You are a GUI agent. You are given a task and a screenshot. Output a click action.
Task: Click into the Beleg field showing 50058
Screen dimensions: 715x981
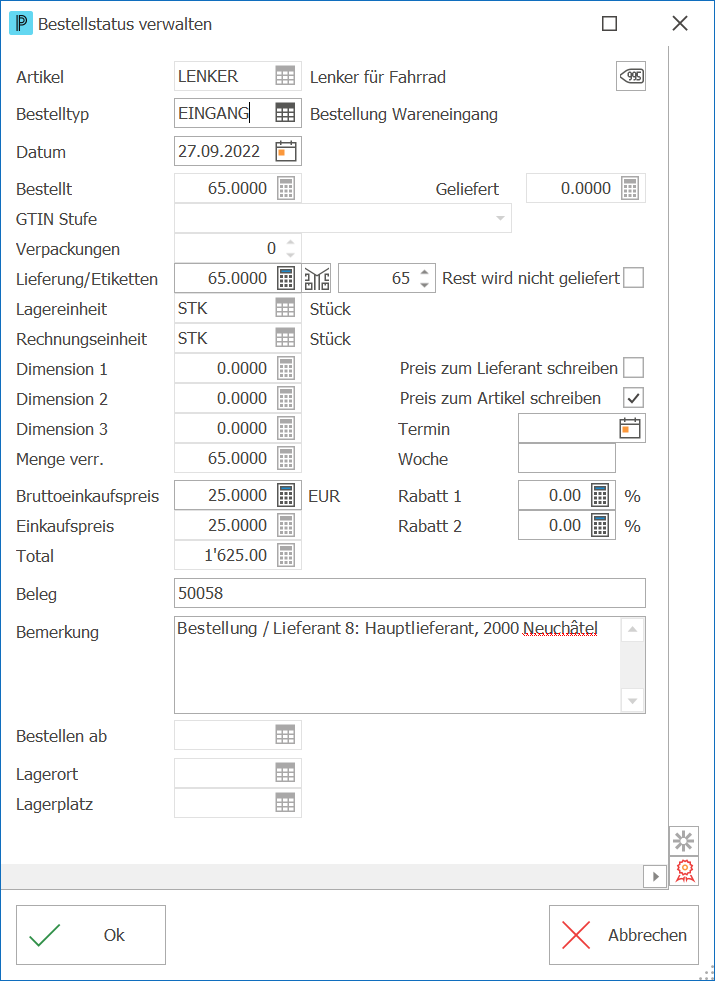410,593
